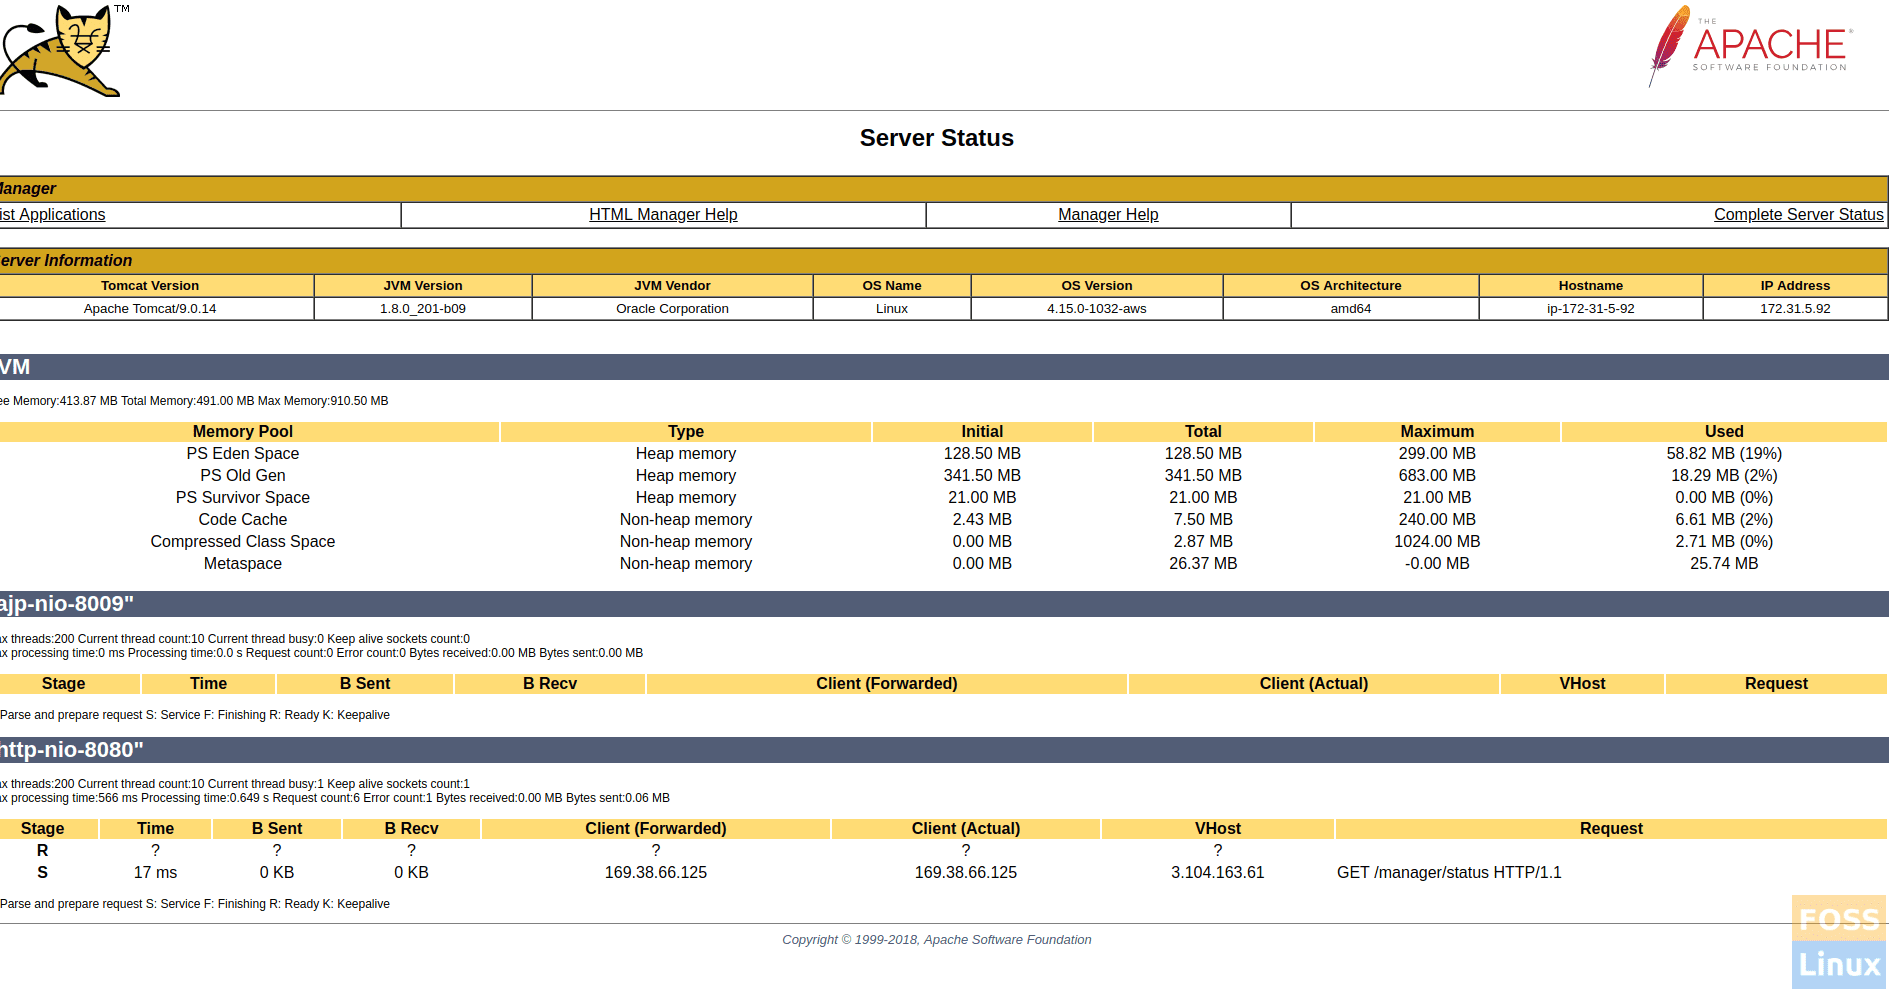This screenshot has width=1896, height=999.
Task: Open Complete Server Status link
Action: coord(1798,215)
